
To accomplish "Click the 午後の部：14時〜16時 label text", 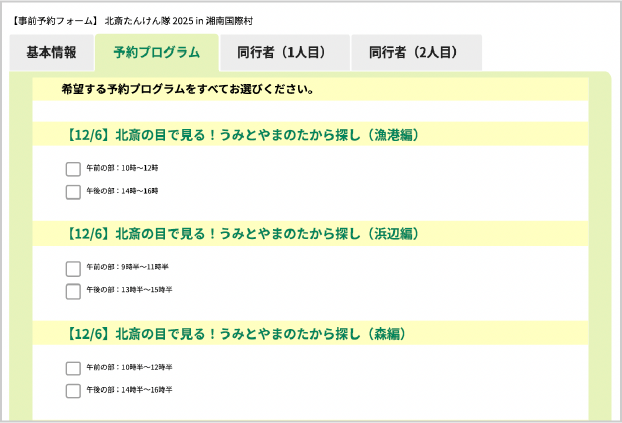I will [x=122, y=191].
